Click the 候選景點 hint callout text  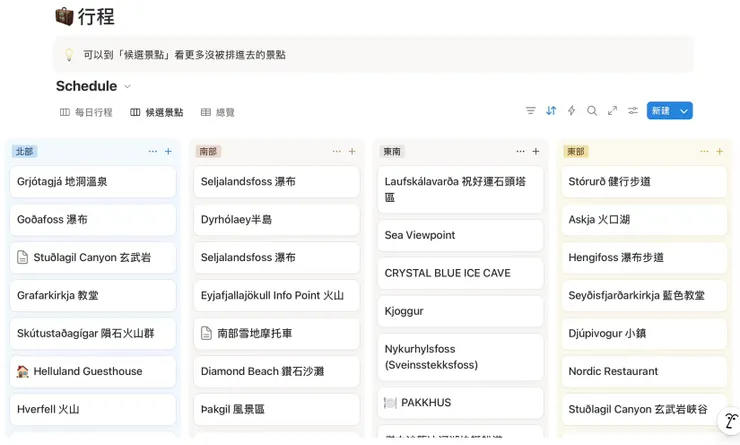[185, 55]
